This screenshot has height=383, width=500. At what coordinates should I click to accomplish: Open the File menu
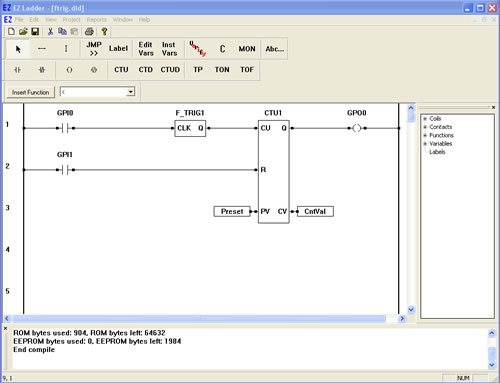pyautogui.click(x=19, y=20)
